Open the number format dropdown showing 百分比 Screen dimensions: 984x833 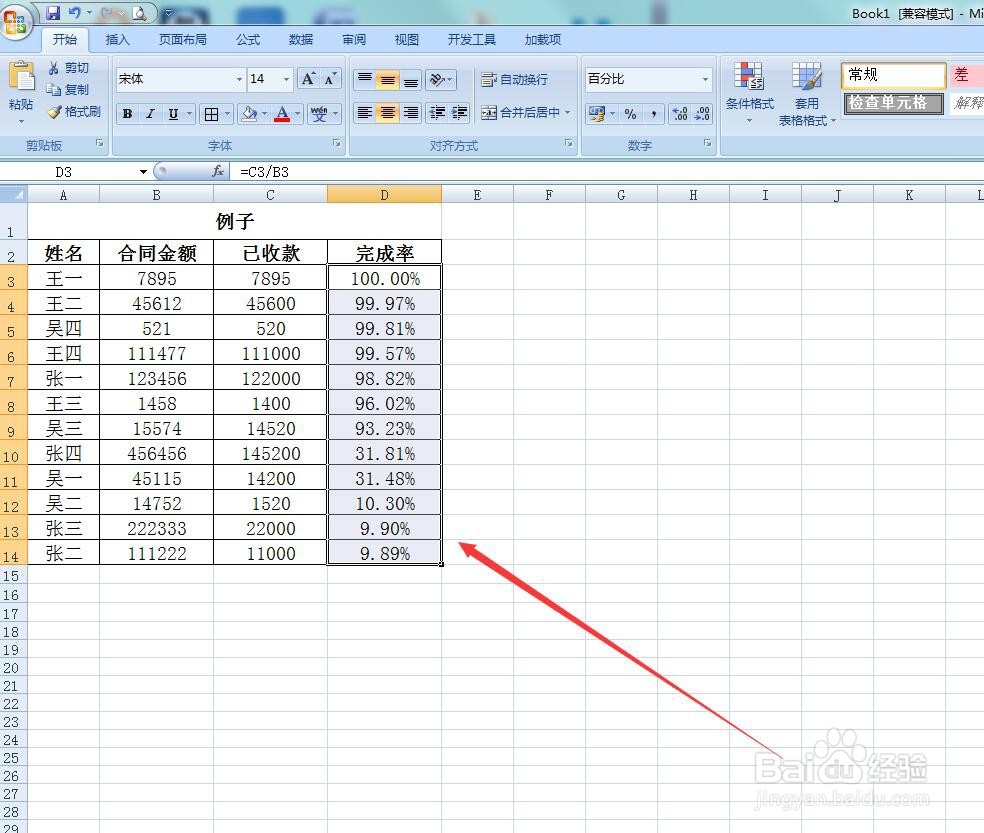point(706,79)
